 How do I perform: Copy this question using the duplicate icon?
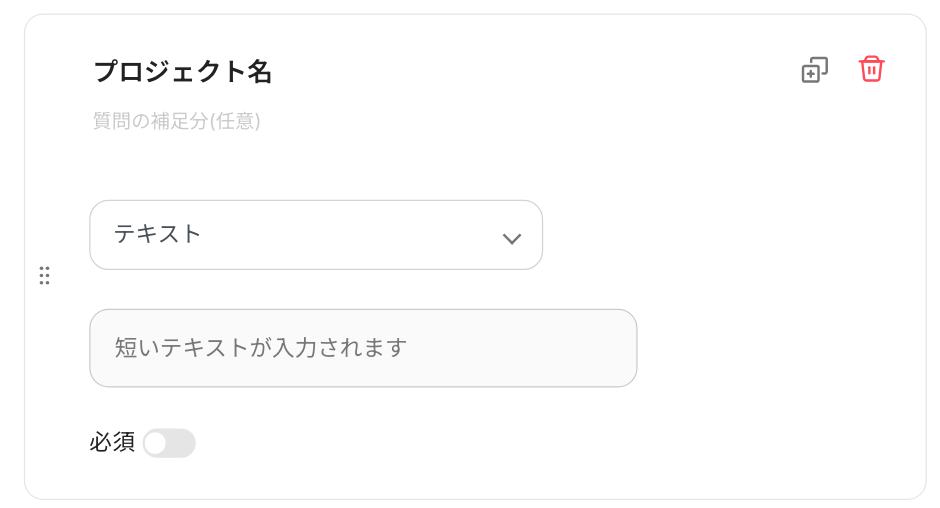[815, 70]
